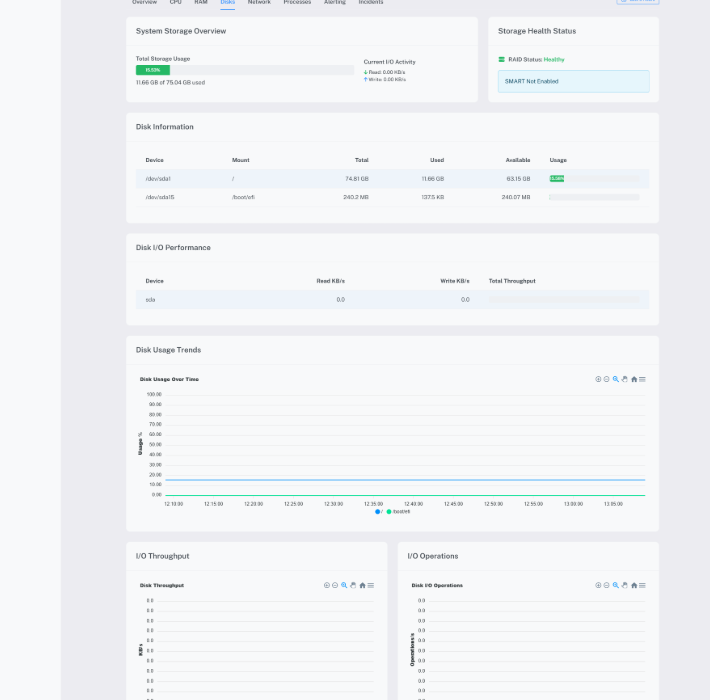710x700 pixels.
Task: Click the SMART Not Enabled notice
Action: 573,81
